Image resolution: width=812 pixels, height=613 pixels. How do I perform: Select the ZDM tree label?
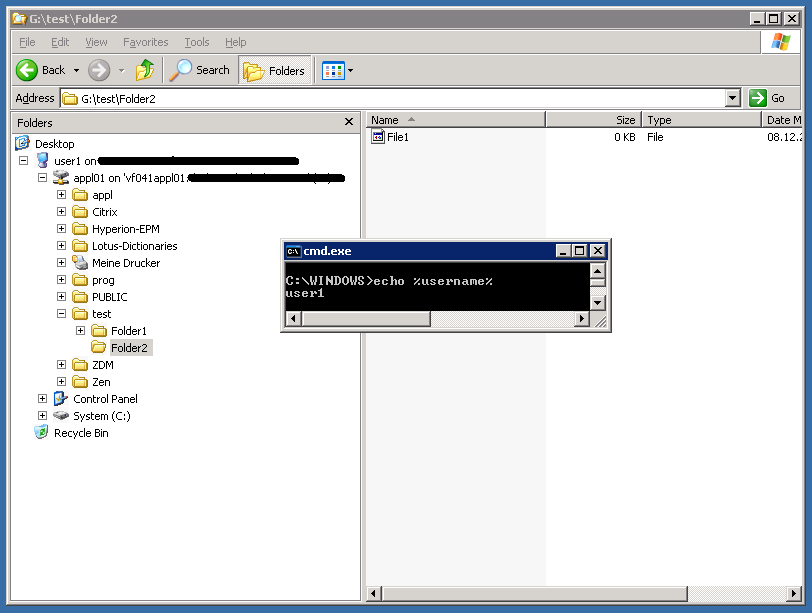pyautogui.click(x=103, y=365)
